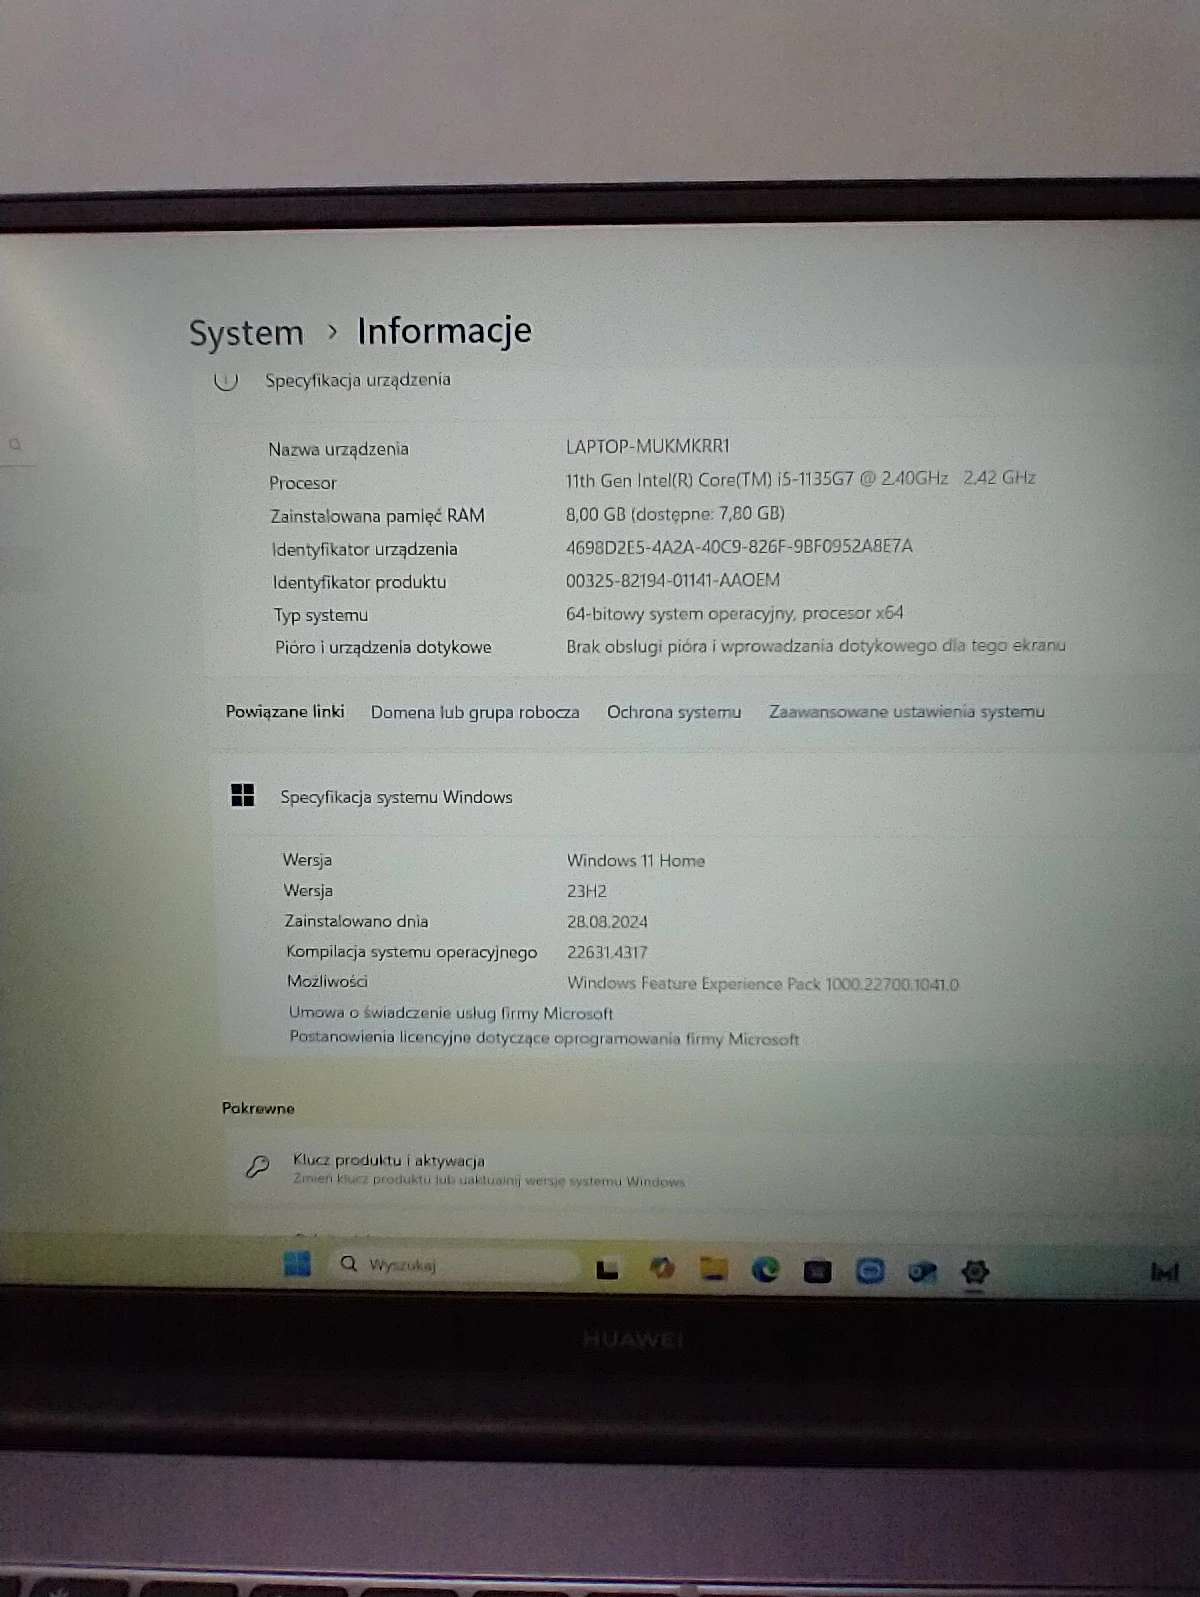
Task: Click Typ systemu label
Action: (321, 615)
